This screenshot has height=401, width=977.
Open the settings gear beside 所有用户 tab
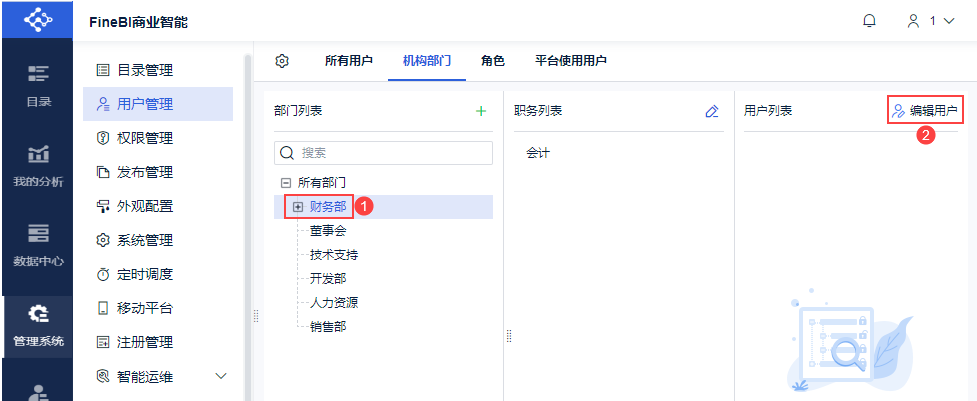282,61
